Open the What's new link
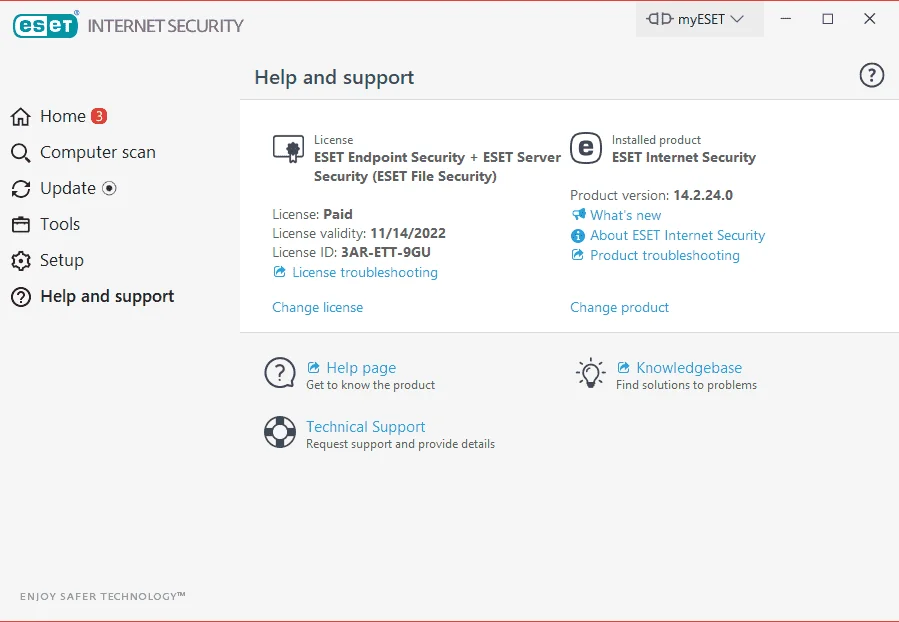 coord(626,215)
